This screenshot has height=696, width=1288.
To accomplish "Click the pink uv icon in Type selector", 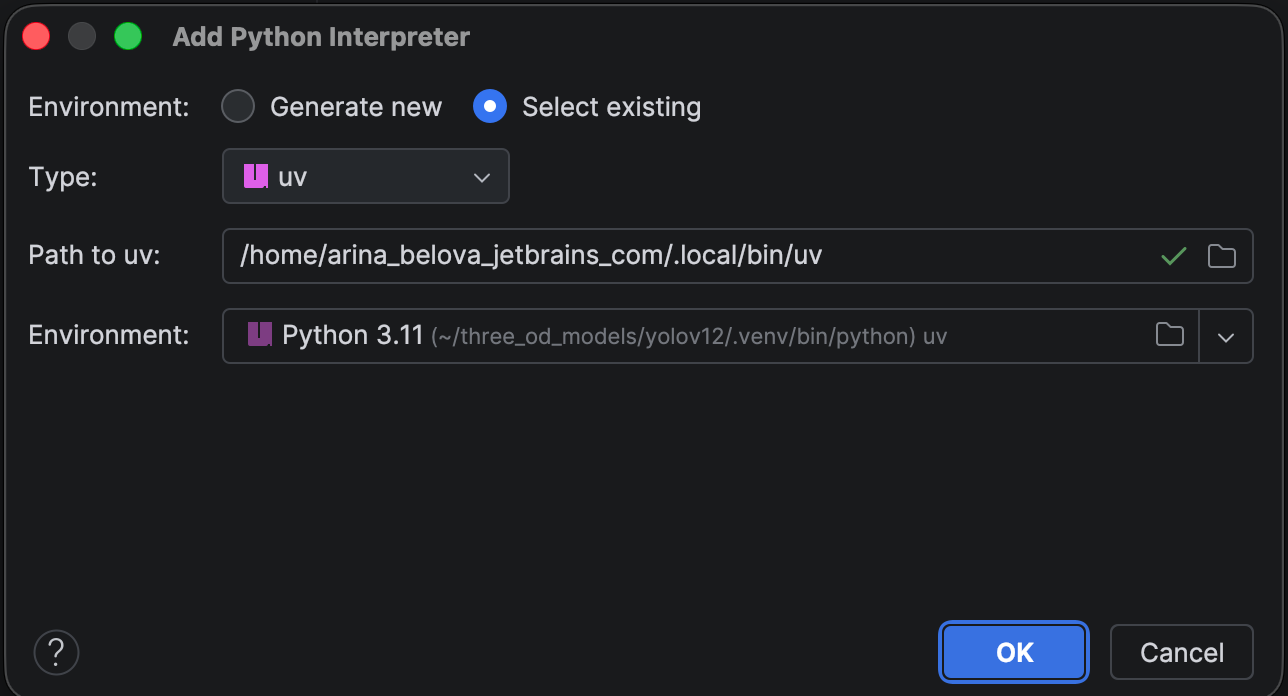I will point(257,177).
